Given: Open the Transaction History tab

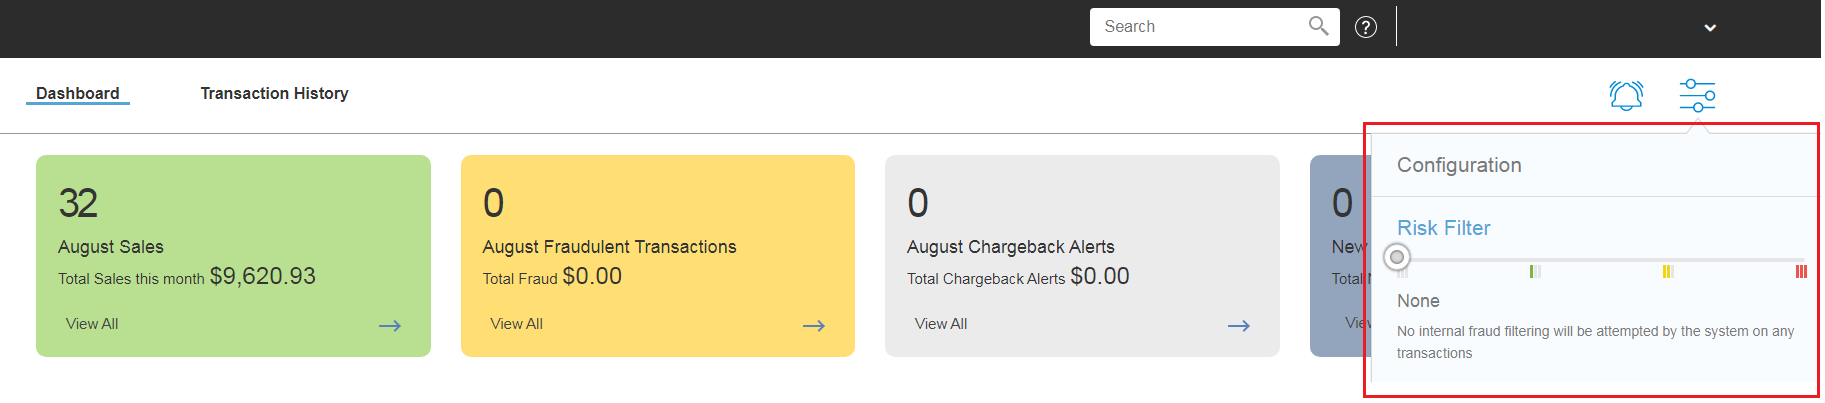Looking at the screenshot, I should pyautogui.click(x=274, y=93).
